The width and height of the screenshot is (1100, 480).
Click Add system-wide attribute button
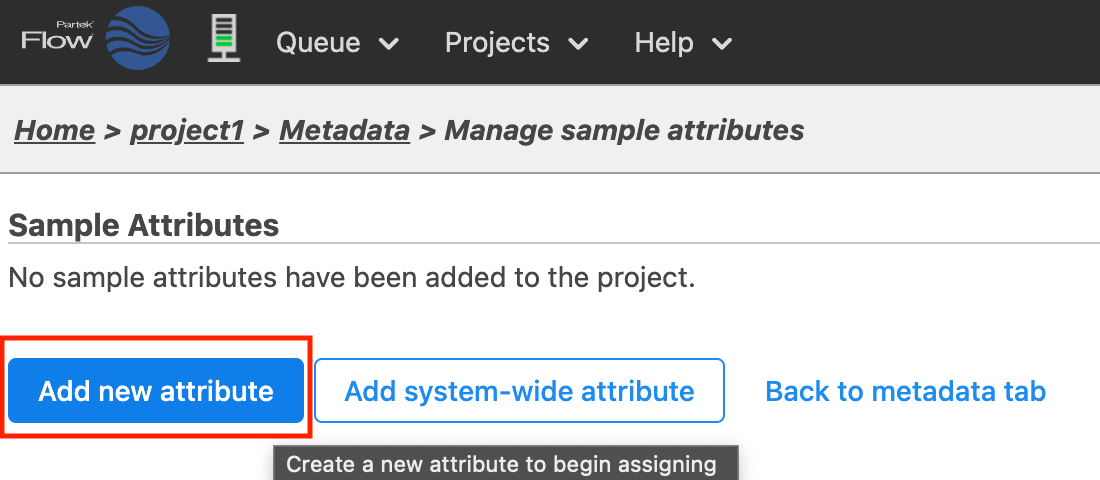[x=519, y=391]
